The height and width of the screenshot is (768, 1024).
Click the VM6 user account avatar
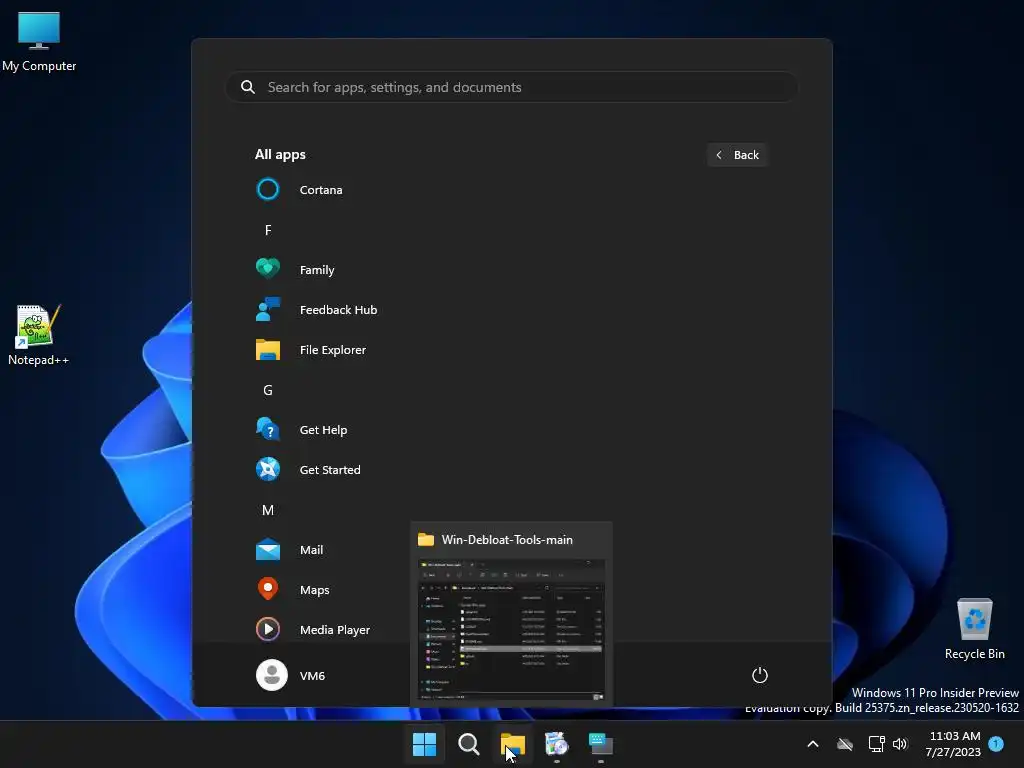[x=272, y=675]
